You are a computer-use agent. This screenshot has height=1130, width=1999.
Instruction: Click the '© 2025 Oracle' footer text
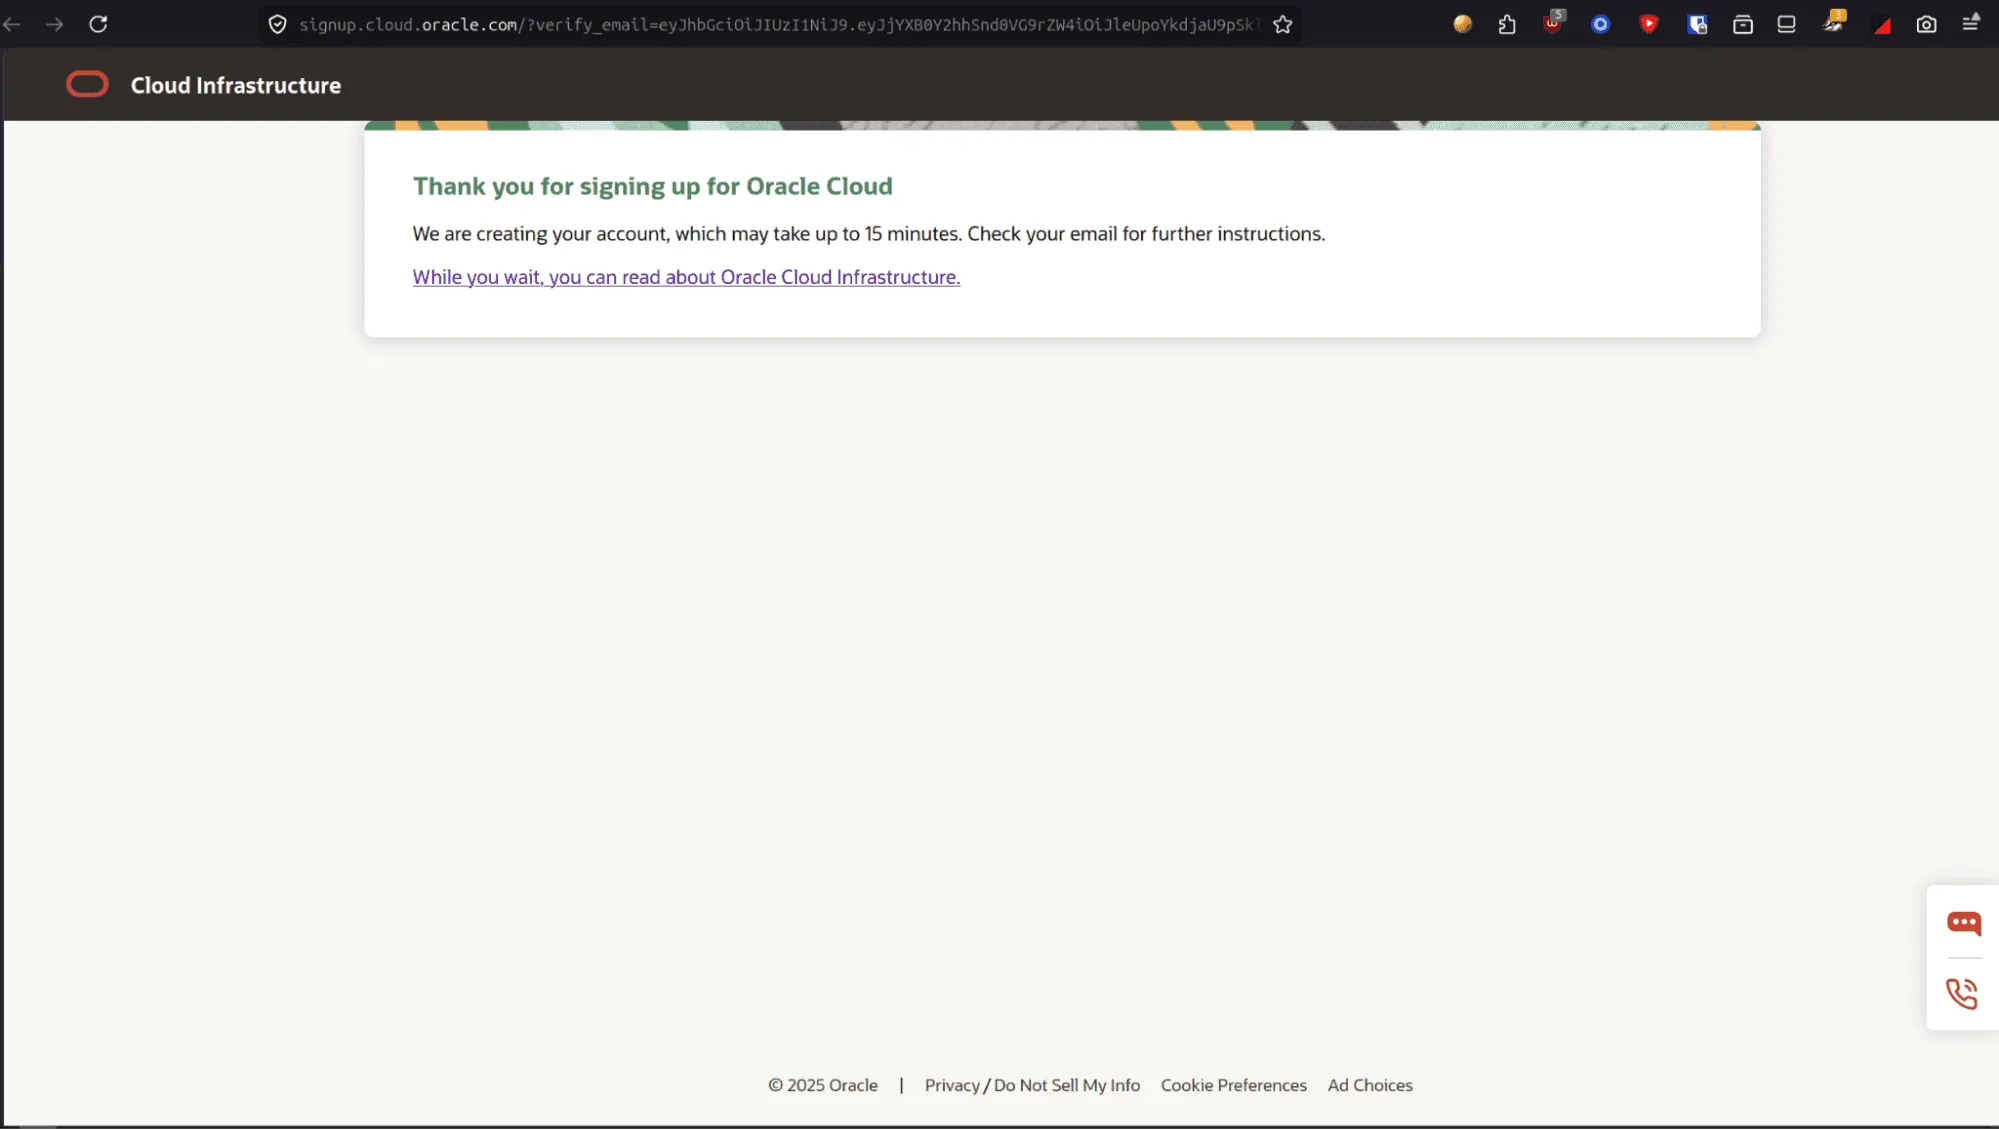click(x=823, y=1085)
